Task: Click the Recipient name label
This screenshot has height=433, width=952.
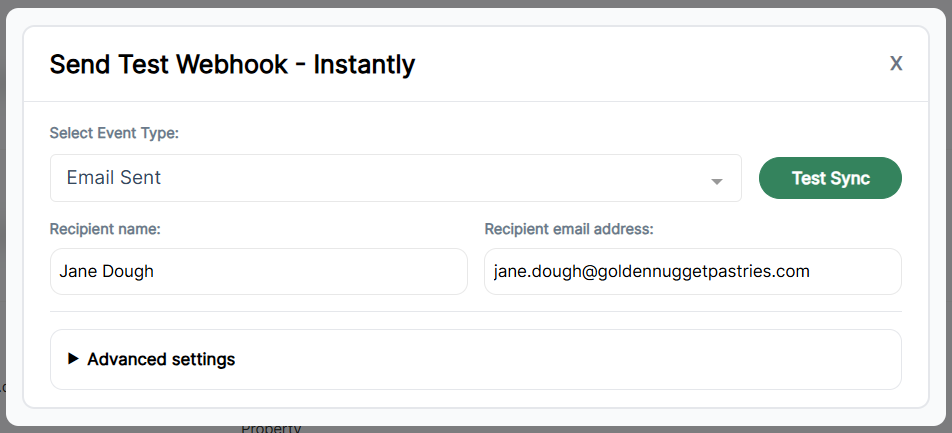Action: click(x=105, y=229)
